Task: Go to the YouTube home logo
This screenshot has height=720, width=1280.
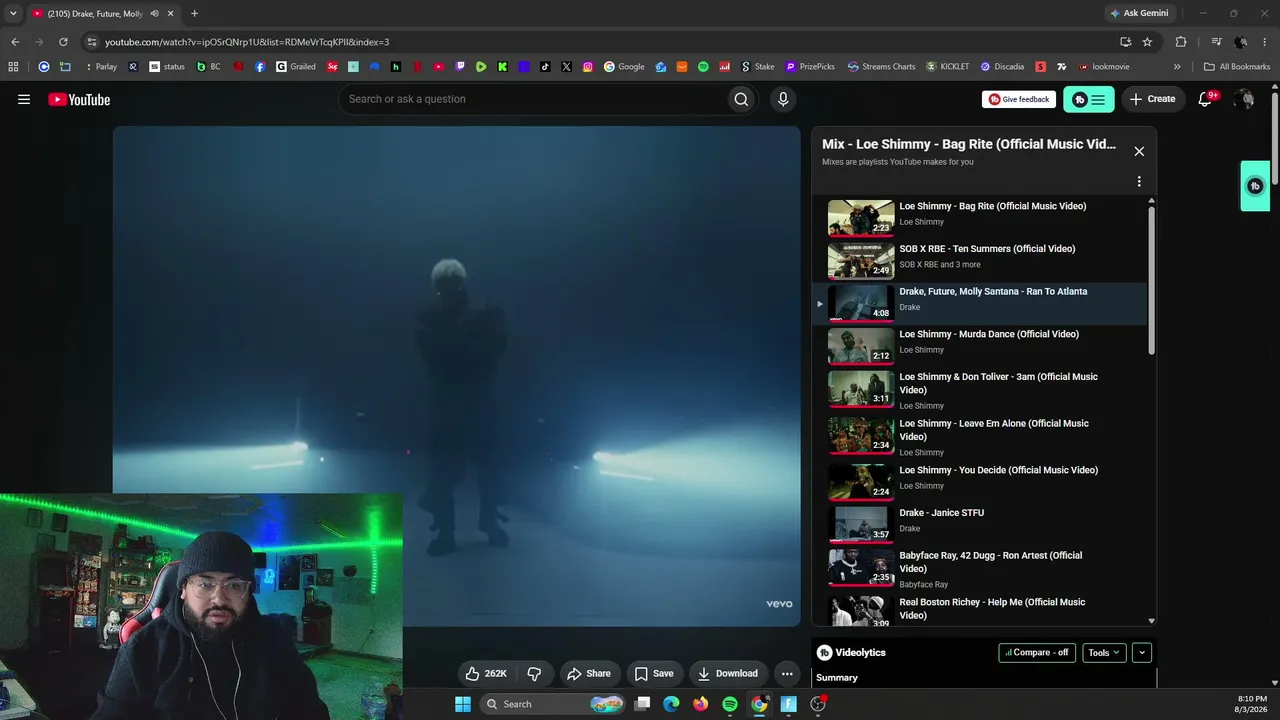Action: tap(79, 99)
